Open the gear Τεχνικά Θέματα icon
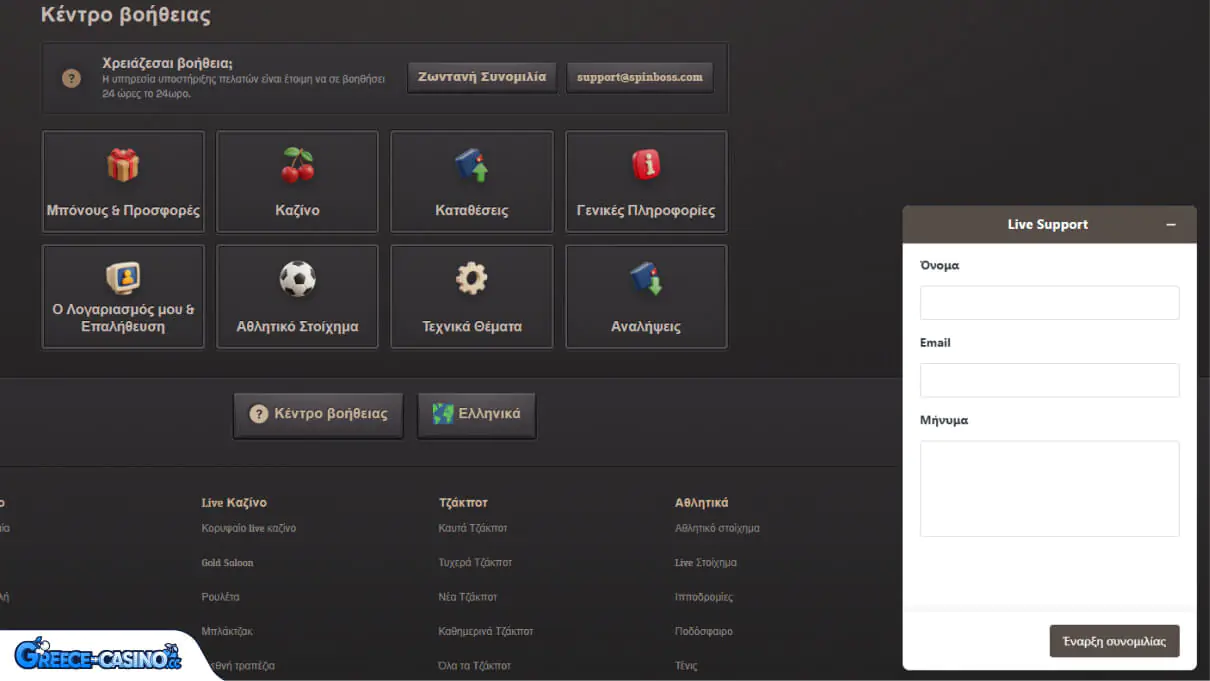This screenshot has width=1210, height=681. (471, 279)
